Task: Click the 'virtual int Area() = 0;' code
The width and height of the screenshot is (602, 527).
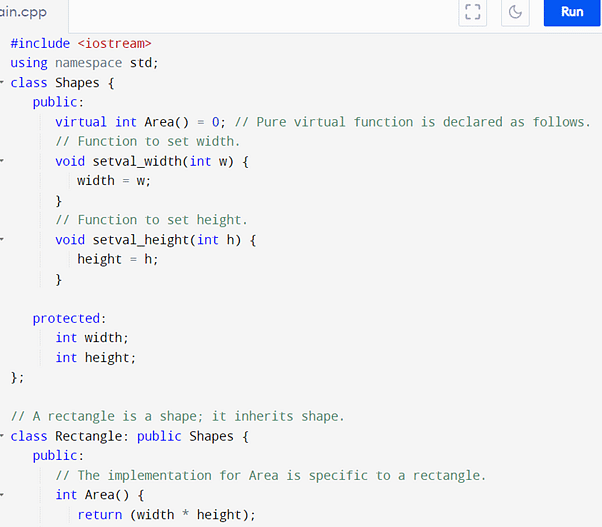Action: [x=140, y=122]
